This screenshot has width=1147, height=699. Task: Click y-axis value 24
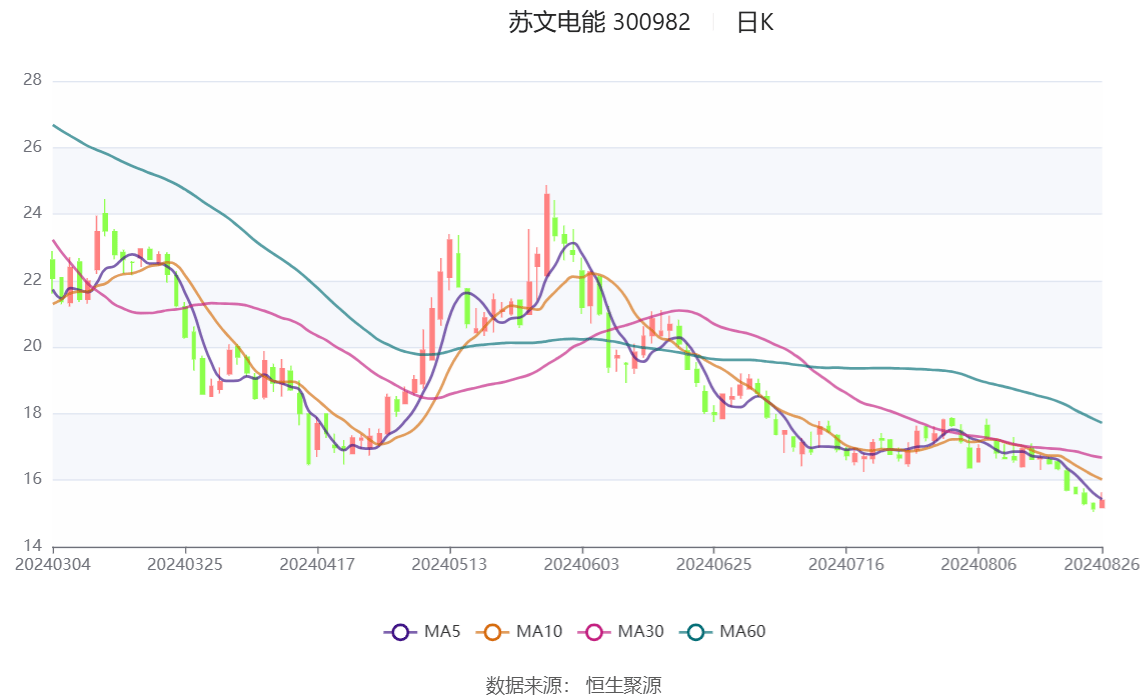click(x=32, y=213)
